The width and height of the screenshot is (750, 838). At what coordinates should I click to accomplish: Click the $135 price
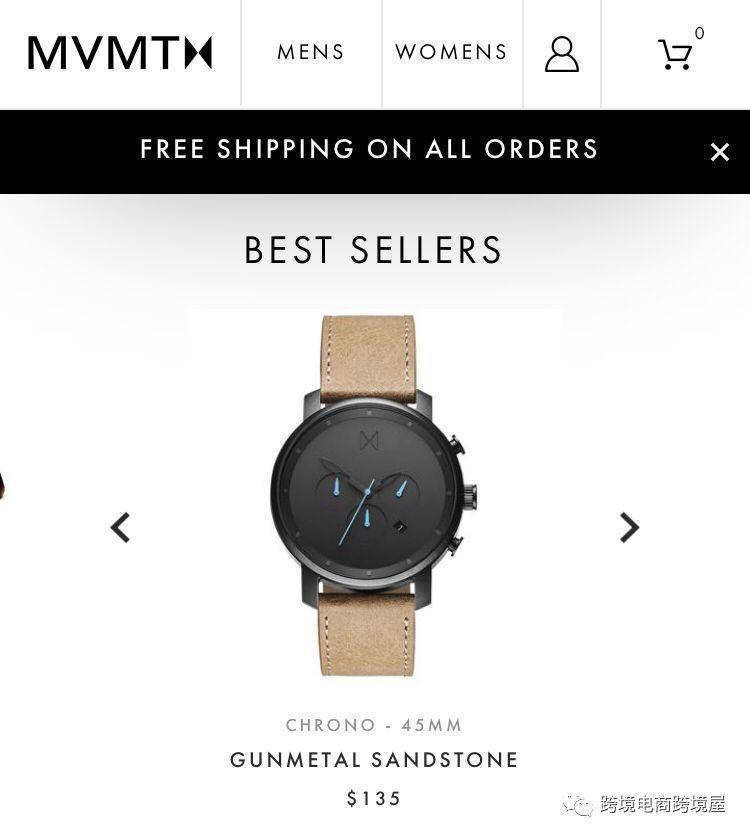374,798
